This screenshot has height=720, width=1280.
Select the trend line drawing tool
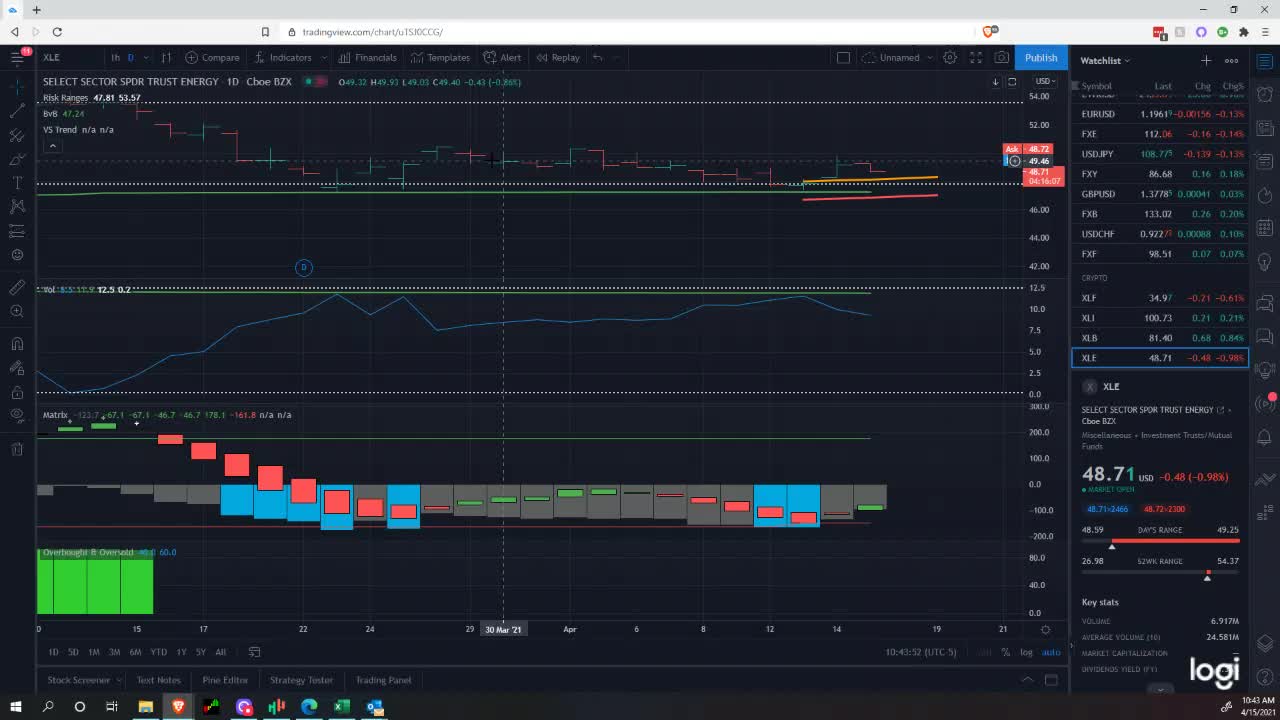pos(17,111)
